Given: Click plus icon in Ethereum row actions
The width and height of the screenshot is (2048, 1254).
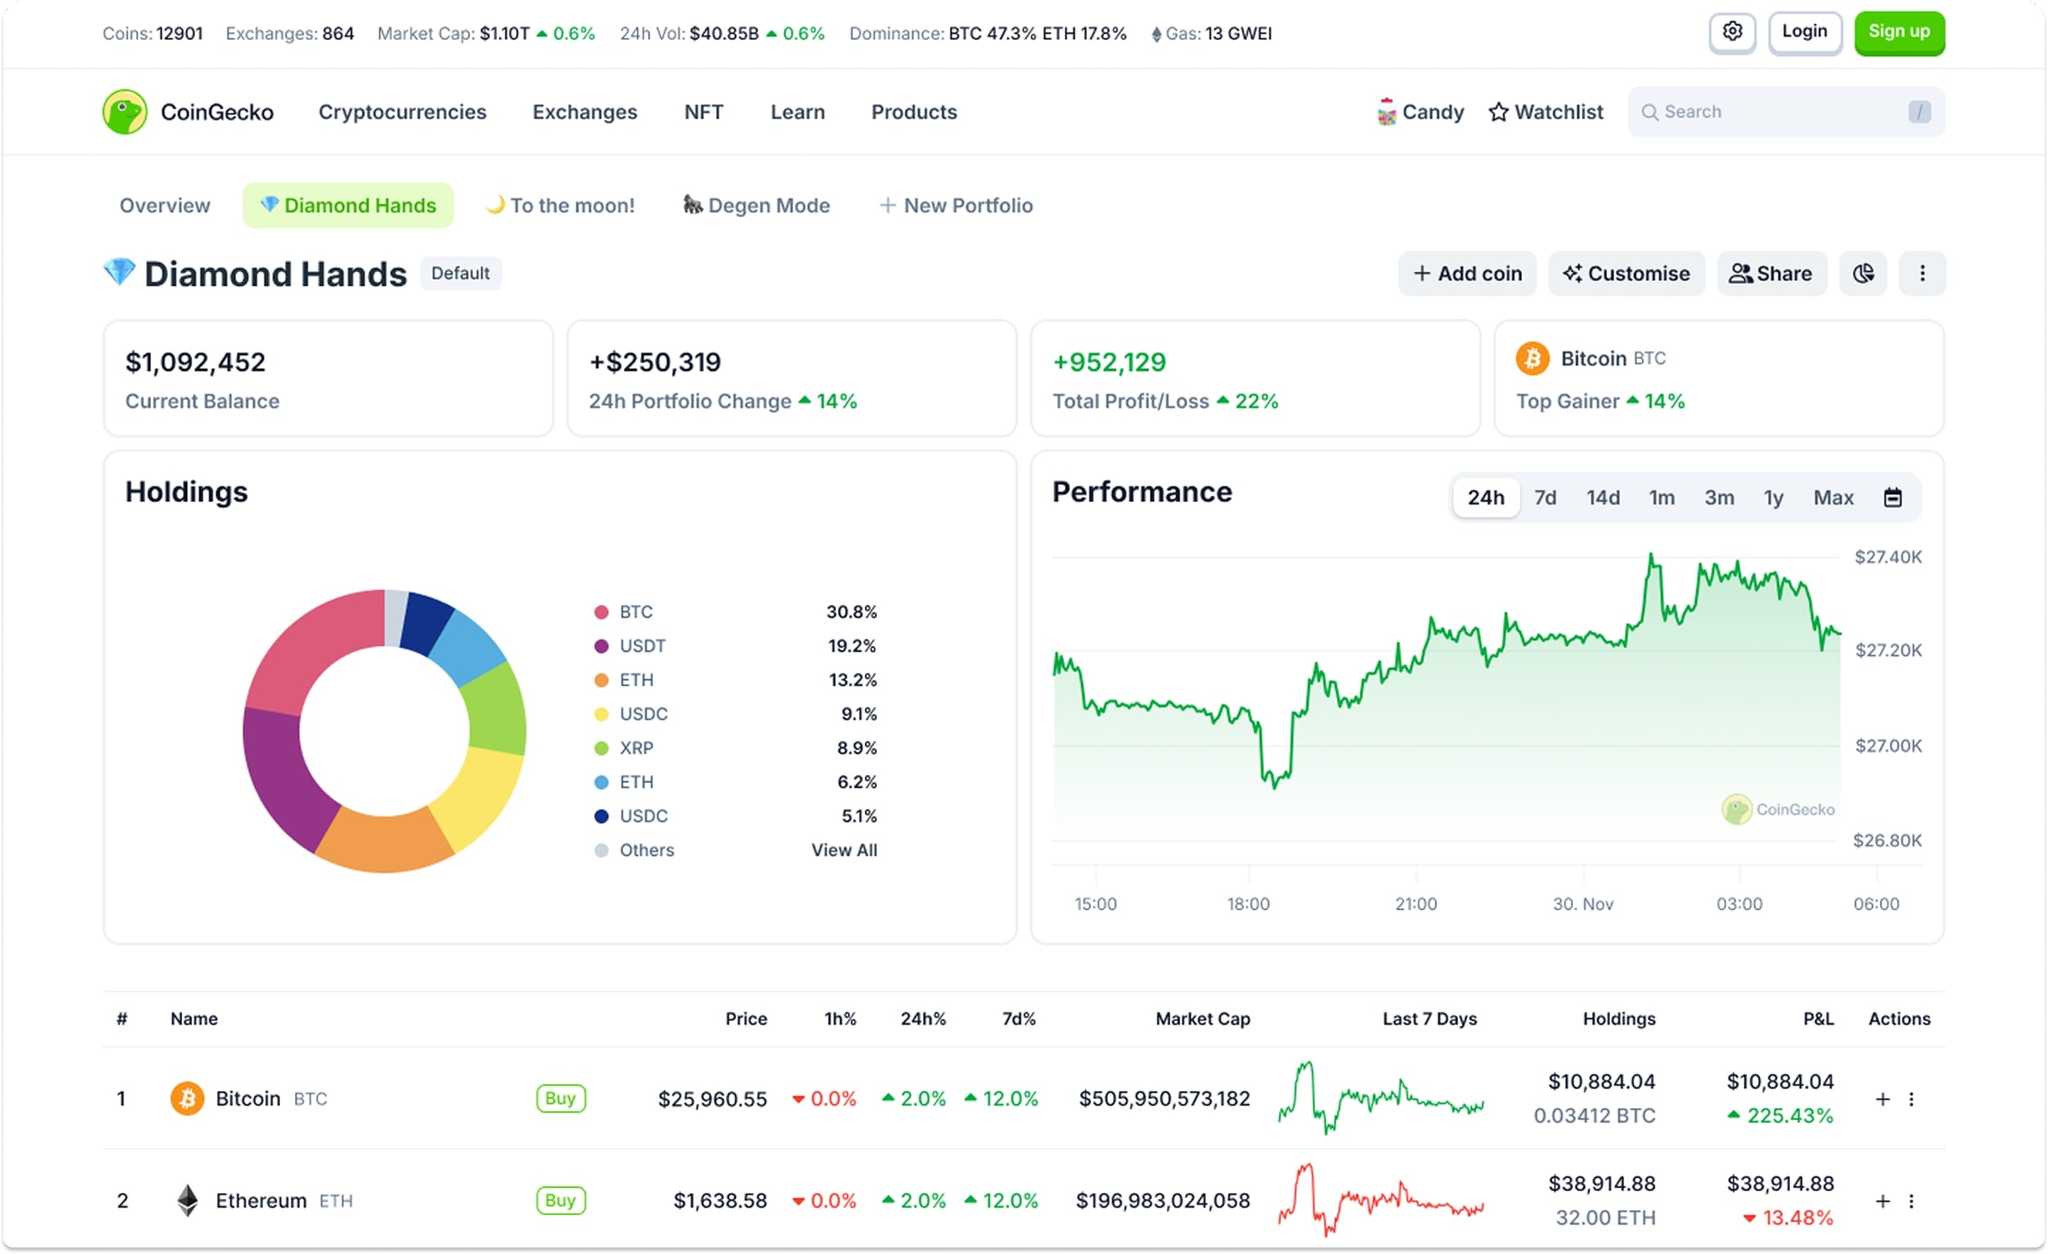Looking at the screenshot, I should (1883, 1201).
